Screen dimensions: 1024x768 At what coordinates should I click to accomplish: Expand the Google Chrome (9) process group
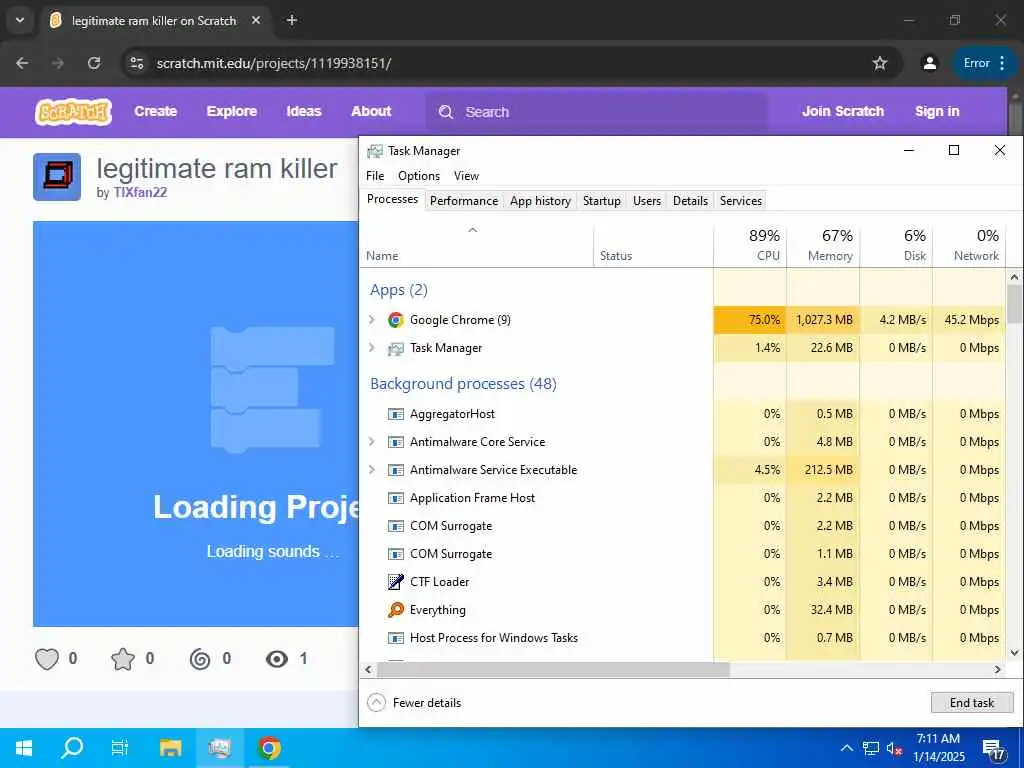(x=372, y=320)
